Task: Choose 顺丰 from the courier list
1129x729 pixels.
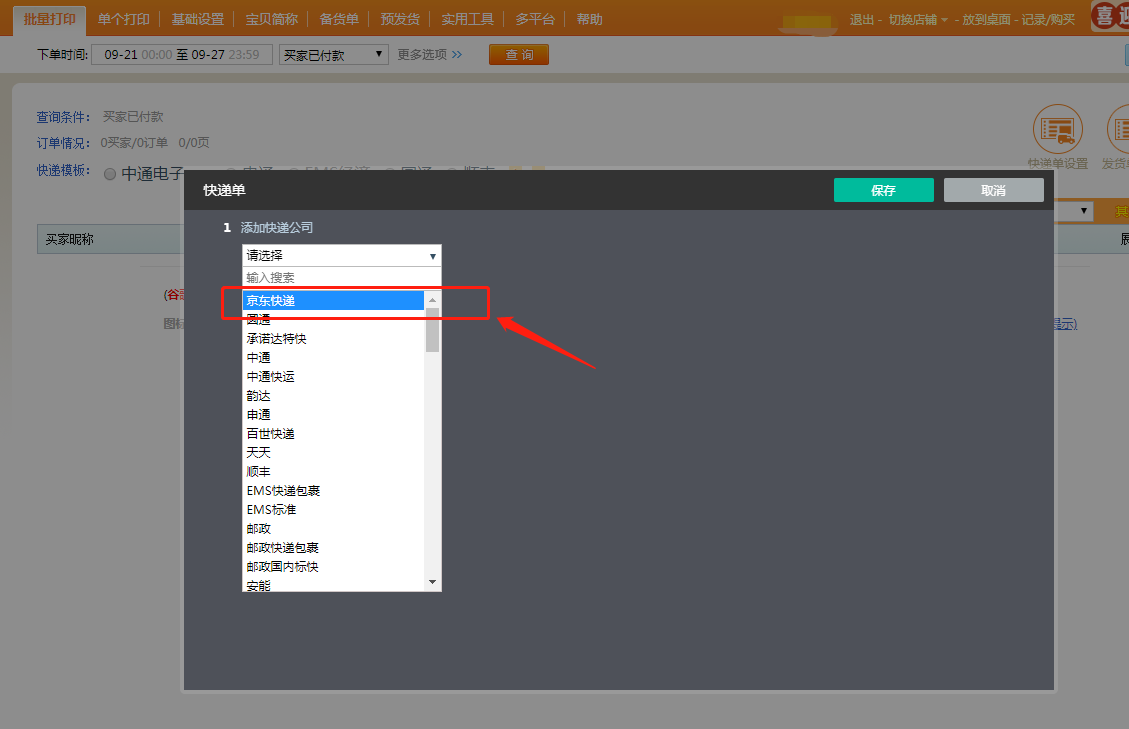Action: (333, 472)
